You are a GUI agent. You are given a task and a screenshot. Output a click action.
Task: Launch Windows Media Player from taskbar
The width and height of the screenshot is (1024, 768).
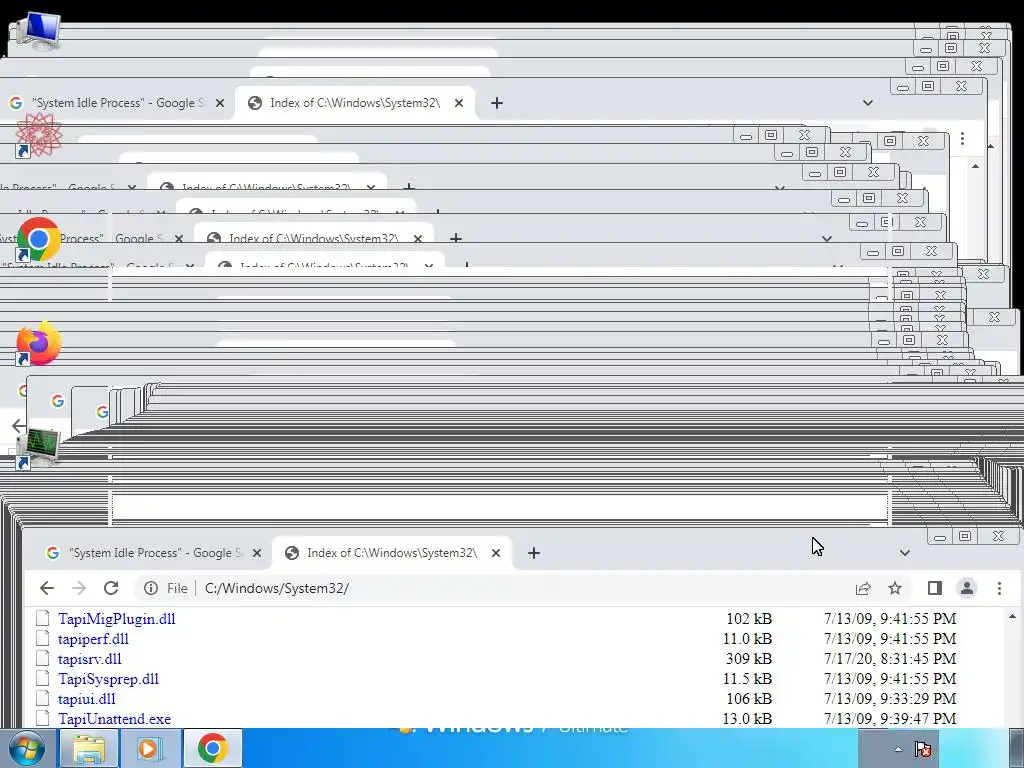(150, 748)
